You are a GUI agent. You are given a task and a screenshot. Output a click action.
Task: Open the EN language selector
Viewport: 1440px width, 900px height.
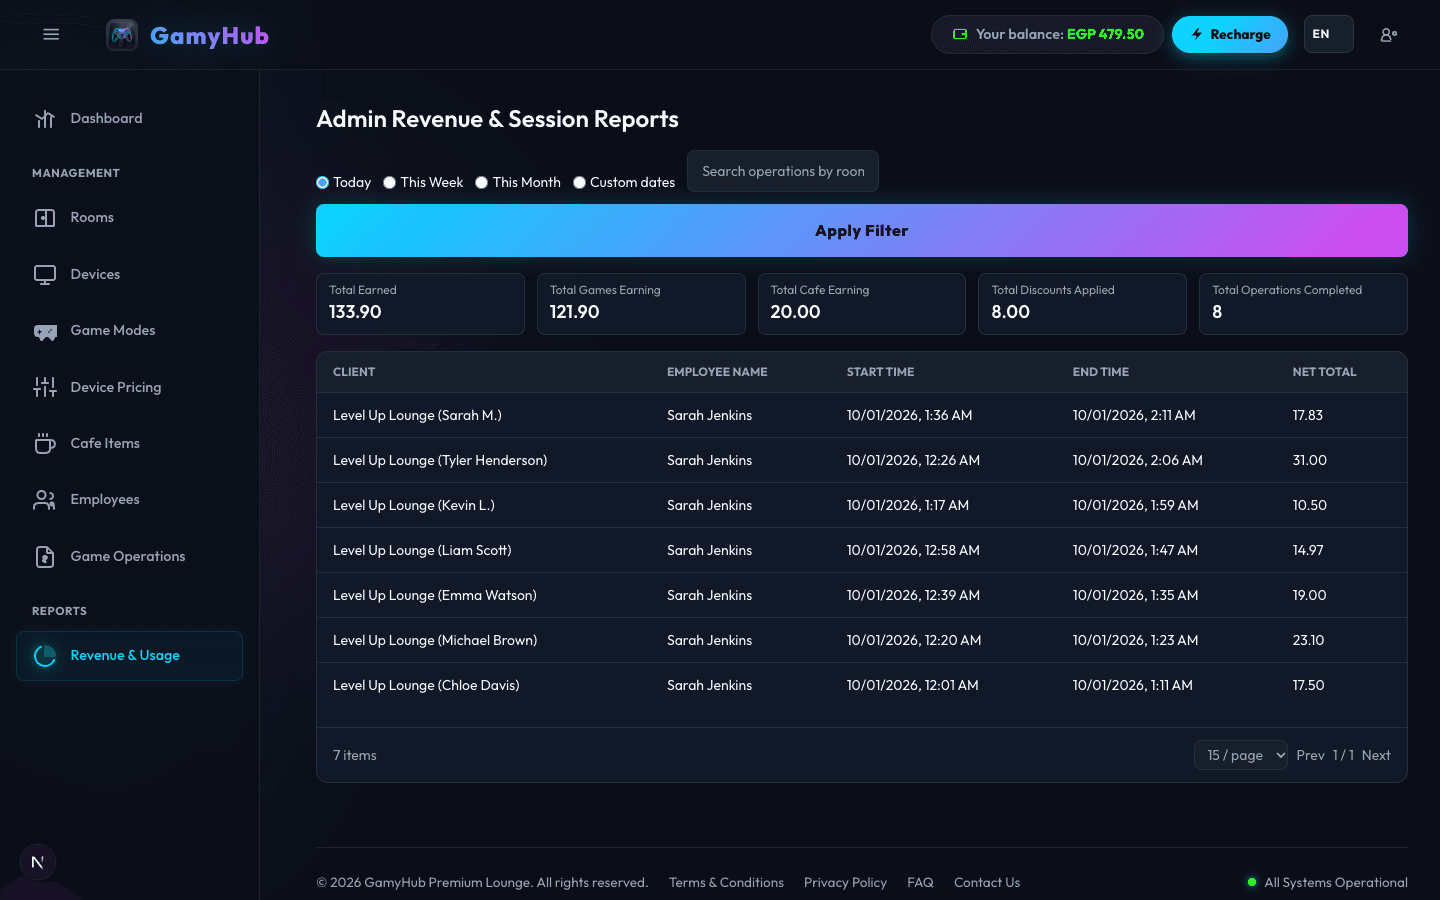click(x=1329, y=34)
